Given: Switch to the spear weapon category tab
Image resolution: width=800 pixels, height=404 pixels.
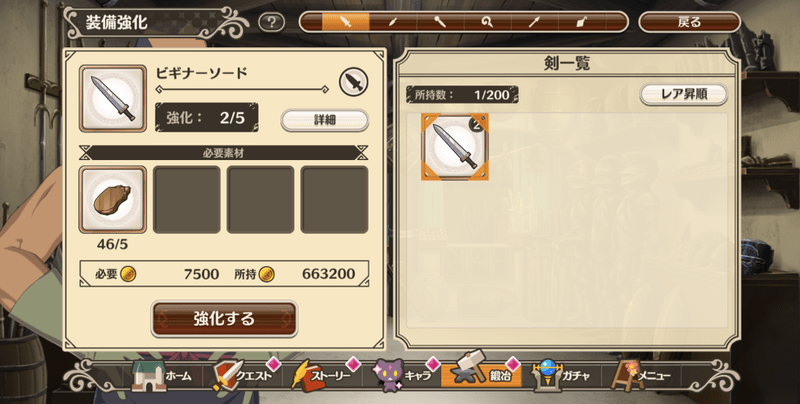Looking at the screenshot, I should coord(535,22).
